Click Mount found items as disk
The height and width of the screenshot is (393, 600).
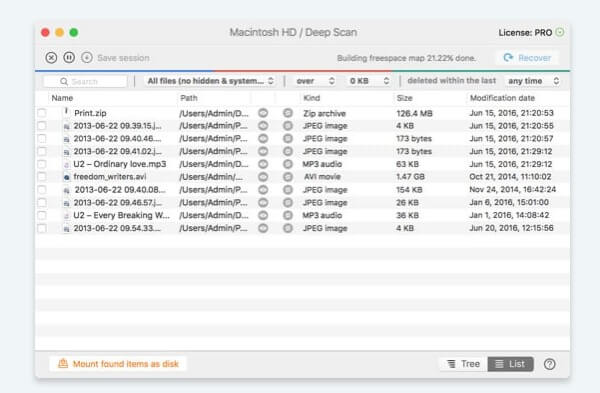pyautogui.click(x=118, y=364)
